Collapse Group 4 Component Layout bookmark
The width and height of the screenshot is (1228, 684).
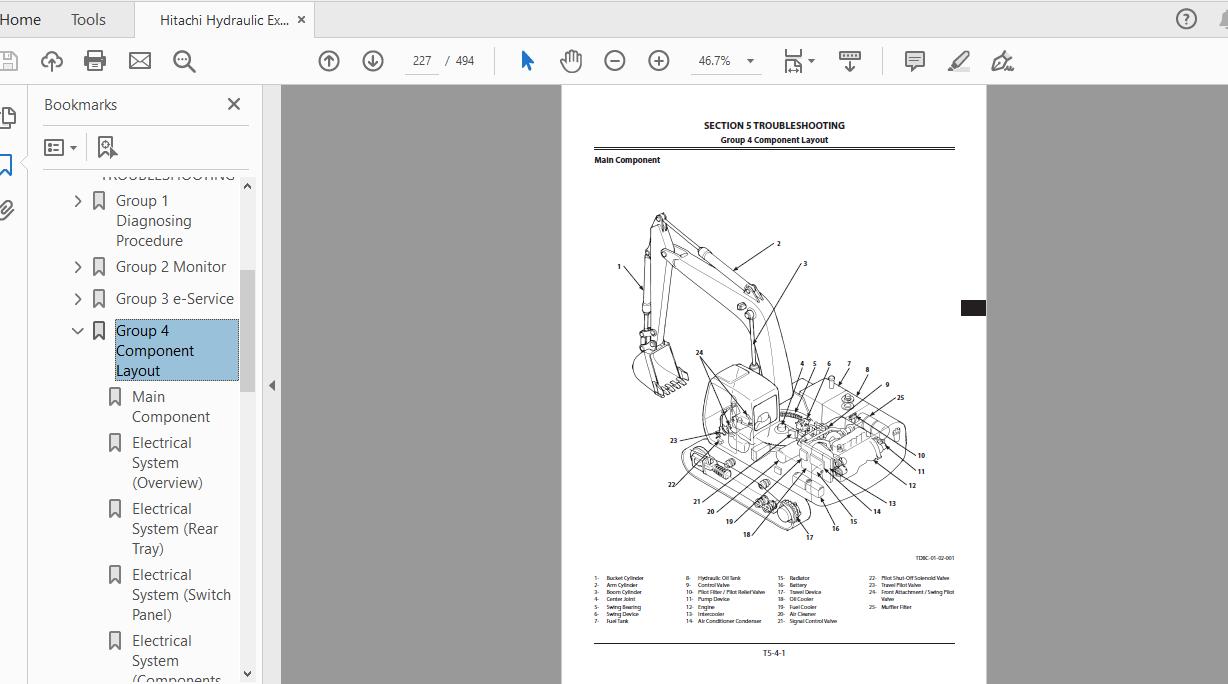click(x=78, y=331)
